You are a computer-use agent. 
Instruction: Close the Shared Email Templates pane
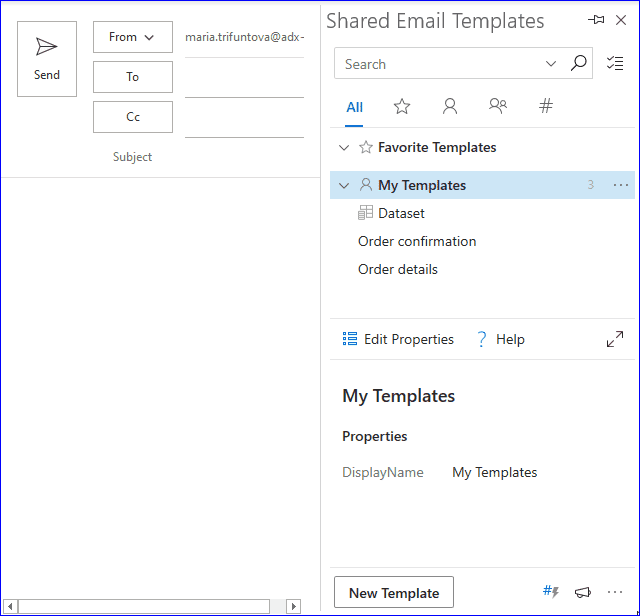tap(621, 20)
